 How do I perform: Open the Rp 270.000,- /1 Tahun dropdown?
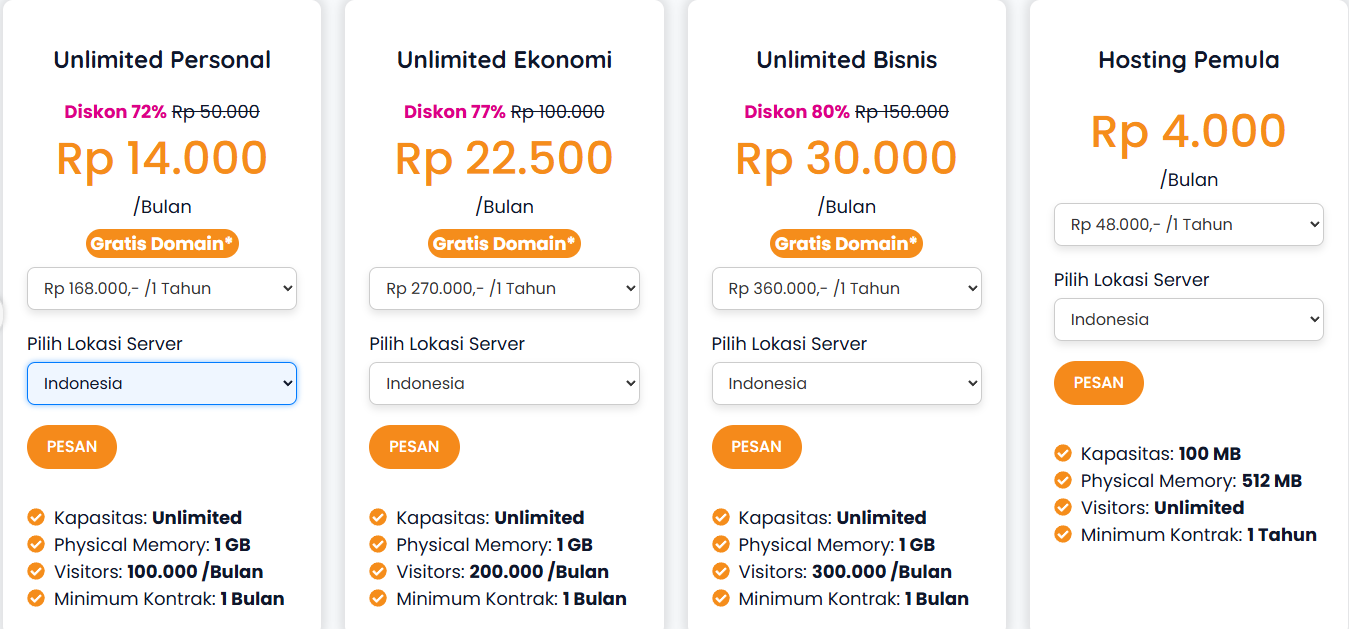(x=504, y=288)
